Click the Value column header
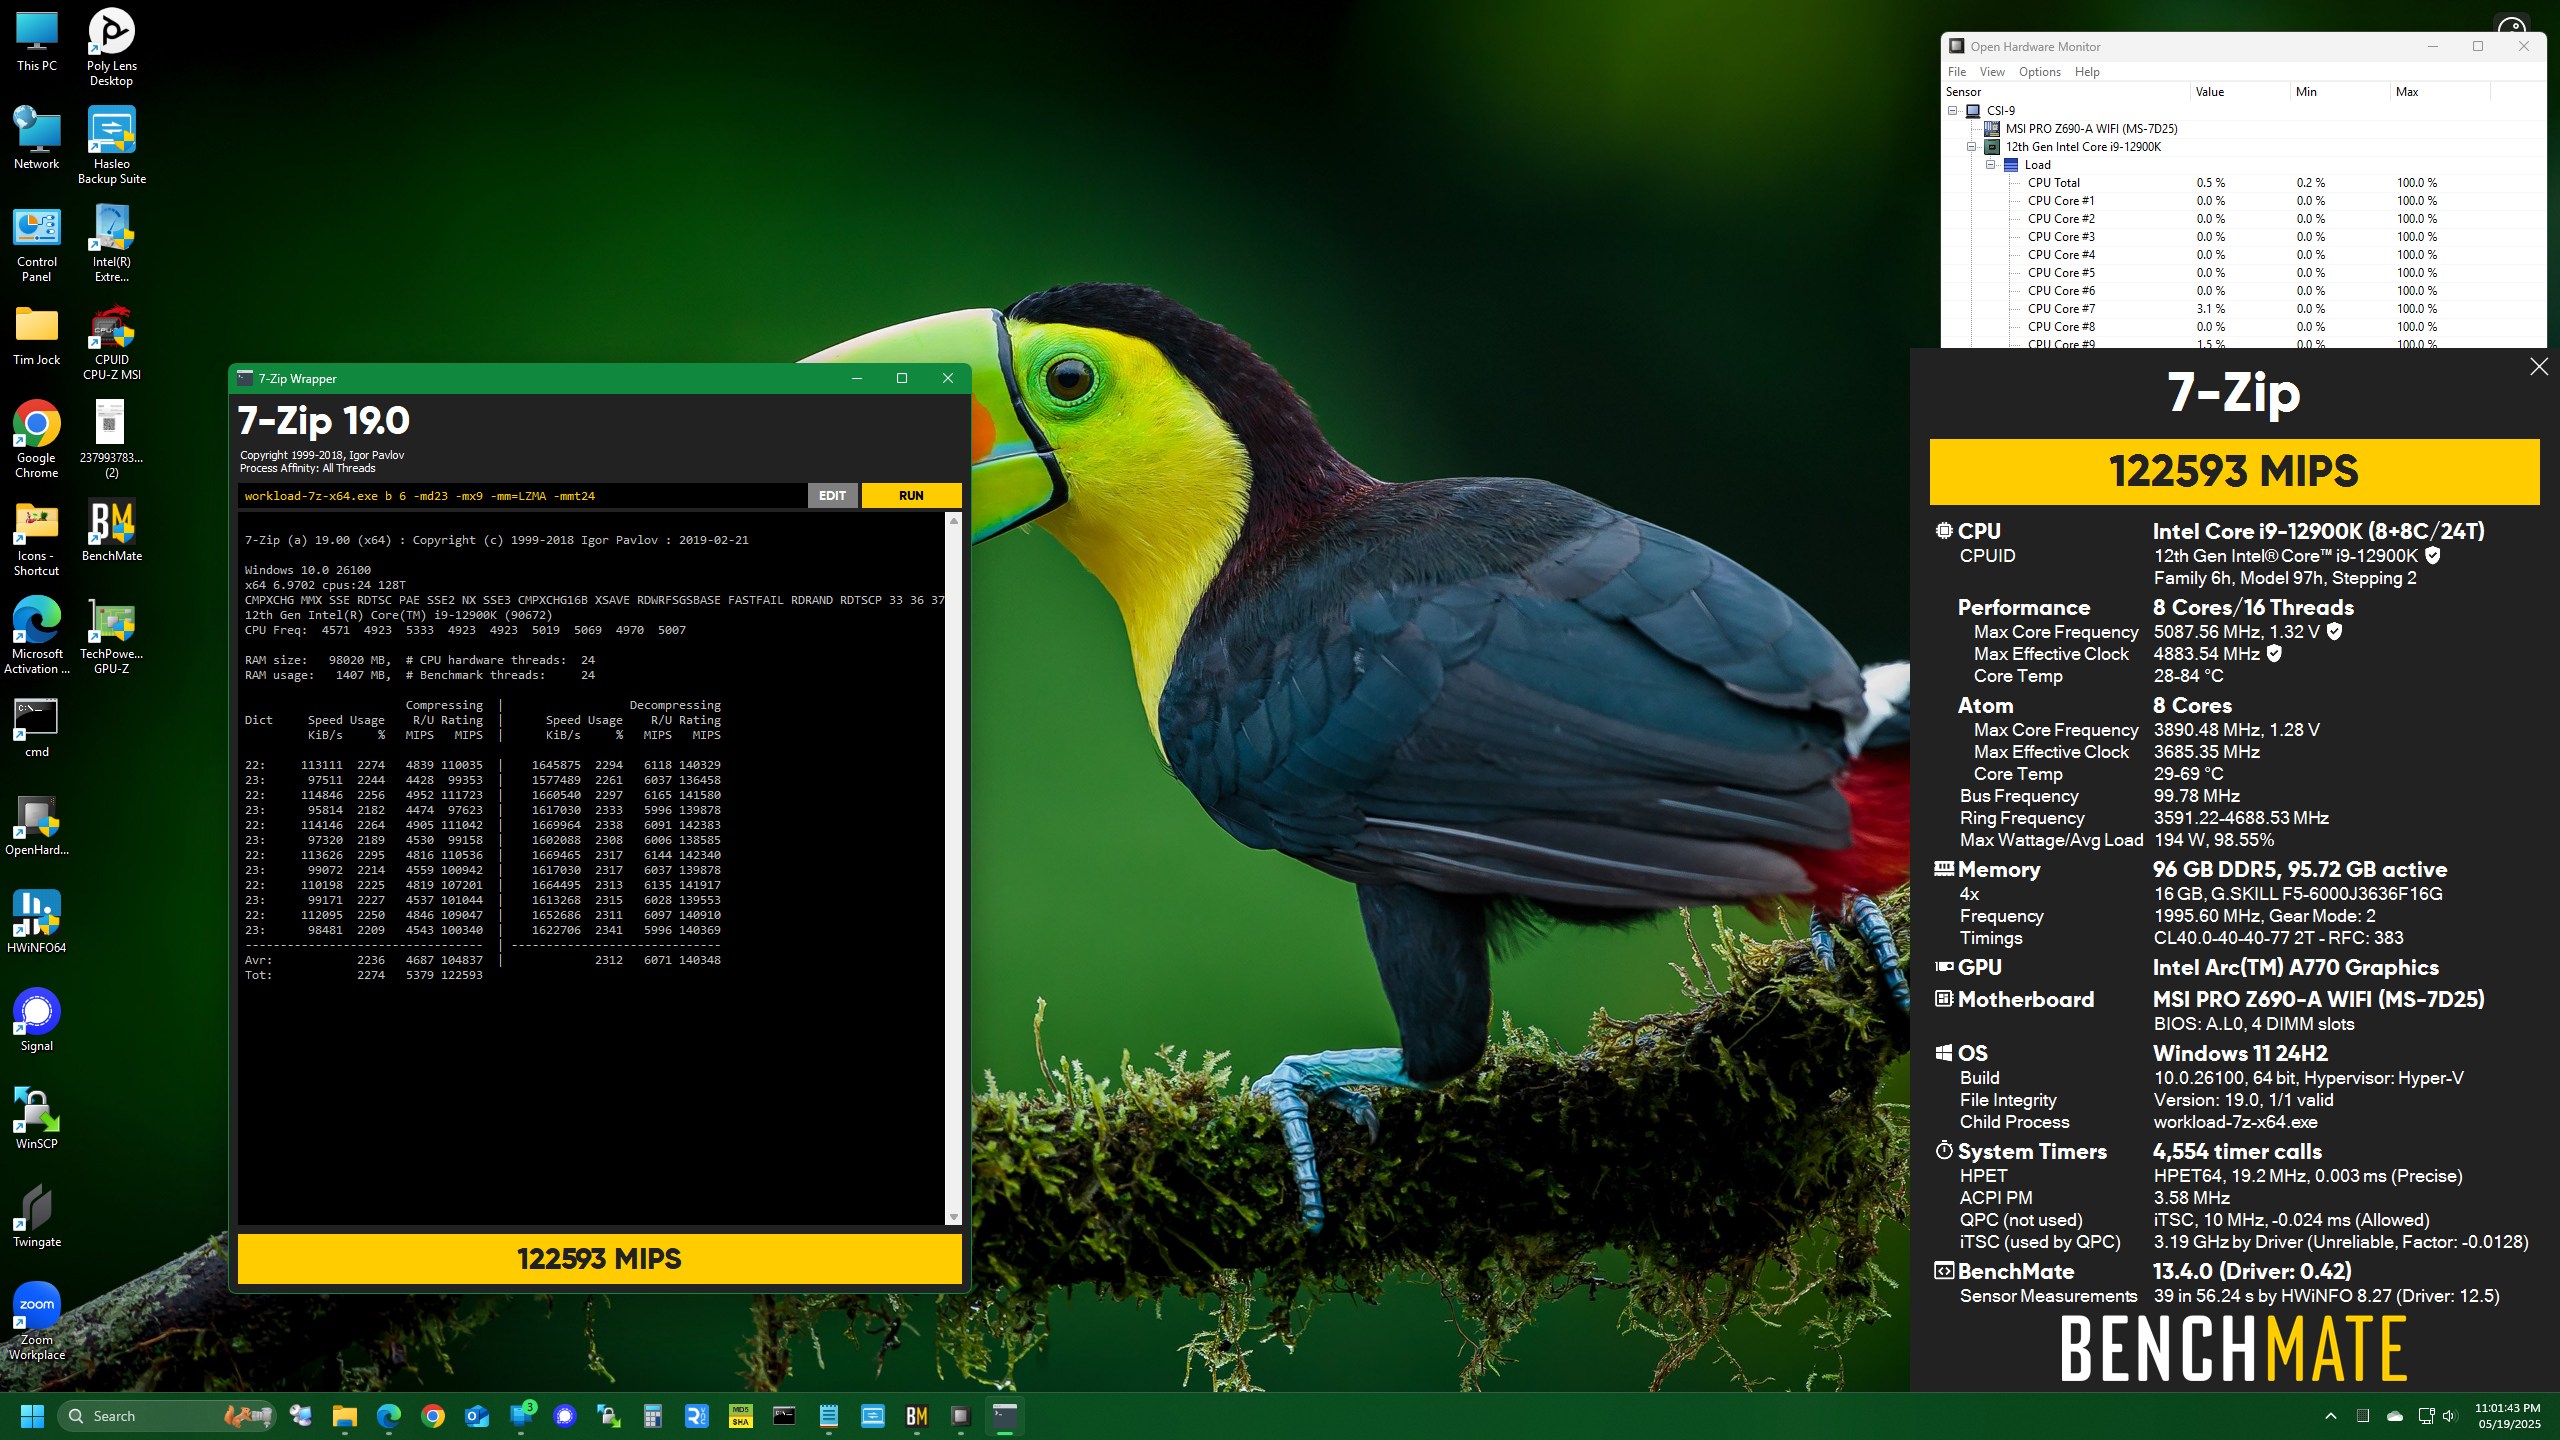This screenshot has height=1440, width=2560. [2239, 92]
